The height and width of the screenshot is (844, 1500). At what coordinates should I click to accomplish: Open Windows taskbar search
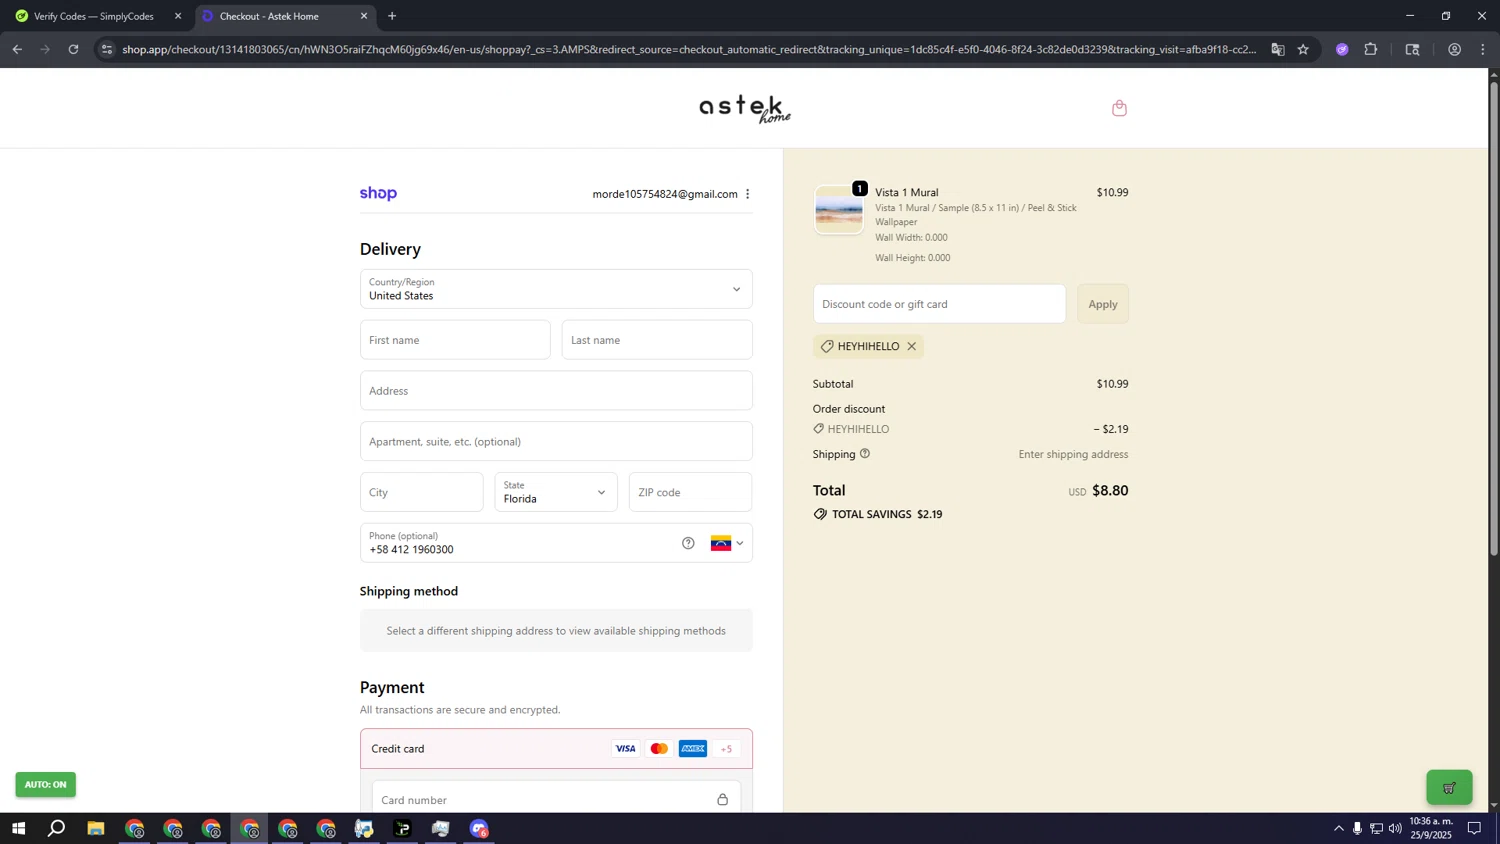coord(57,829)
